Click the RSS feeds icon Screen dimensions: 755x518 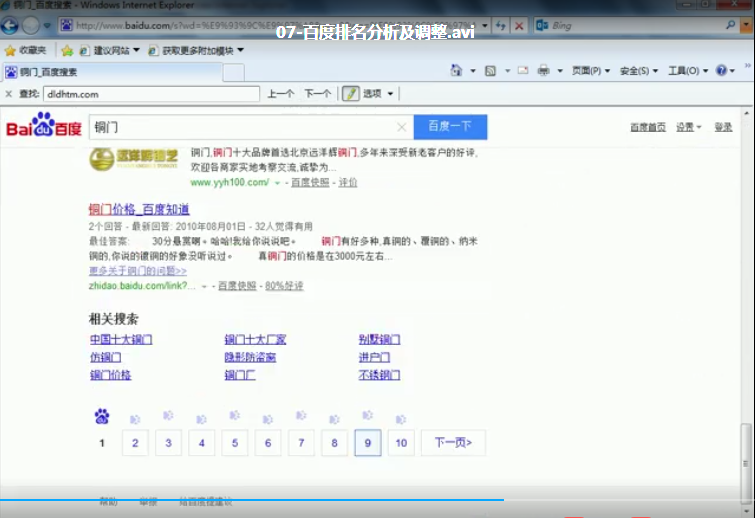pos(490,71)
